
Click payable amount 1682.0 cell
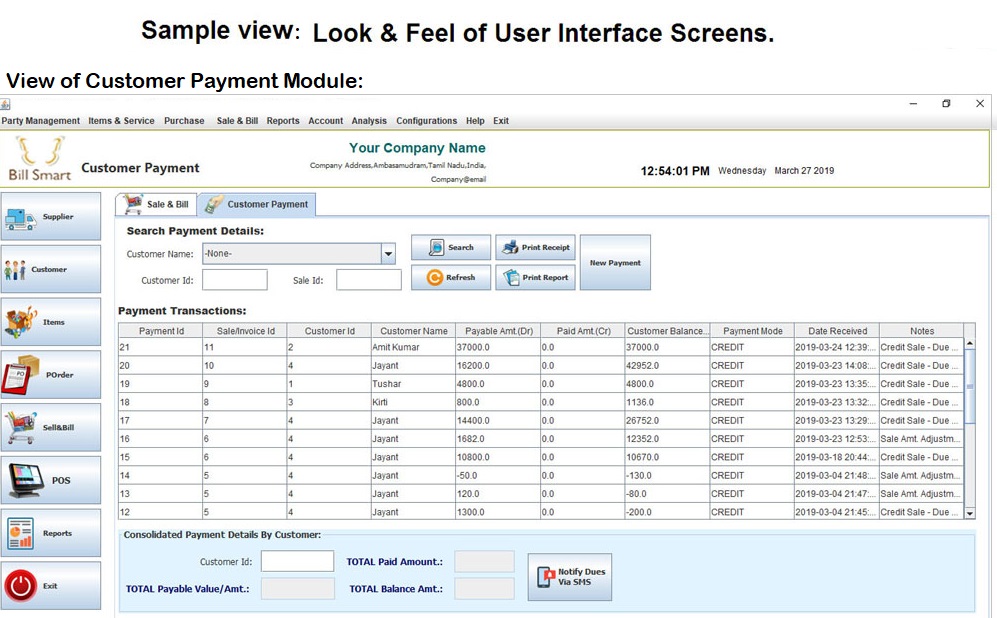[x=498, y=439]
